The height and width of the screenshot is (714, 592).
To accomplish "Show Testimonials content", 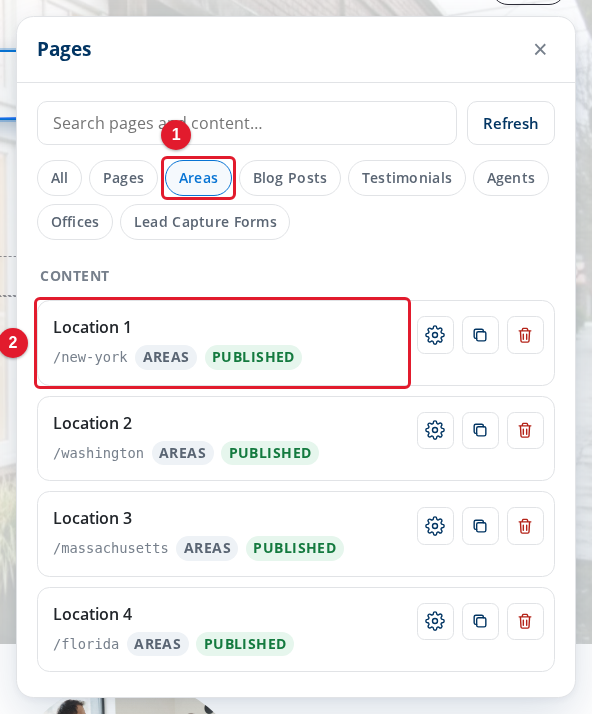I will click(407, 178).
